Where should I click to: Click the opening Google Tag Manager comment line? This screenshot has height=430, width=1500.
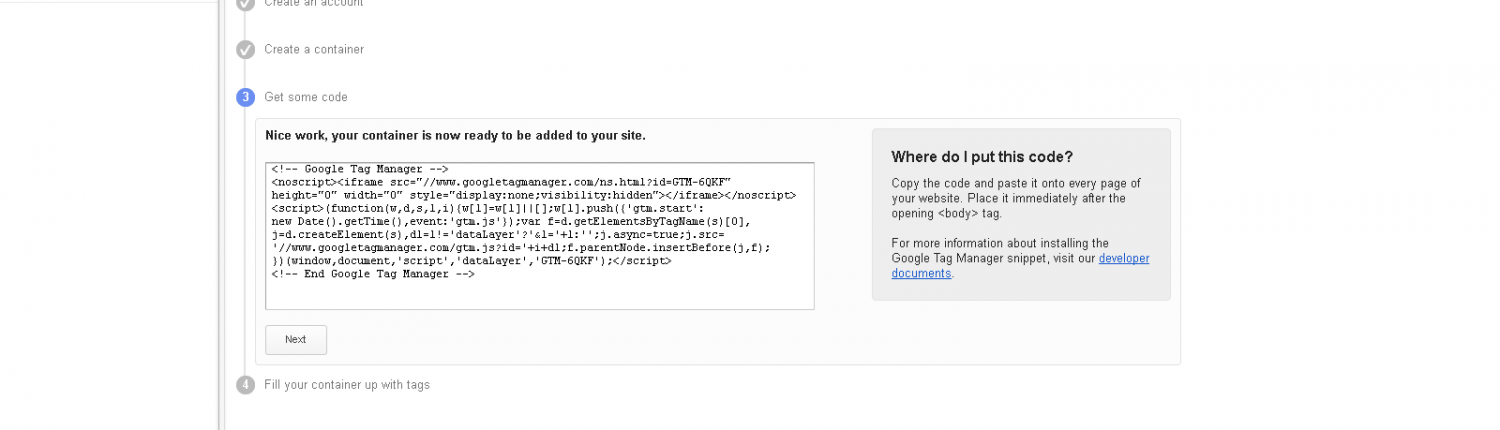tap(360, 170)
